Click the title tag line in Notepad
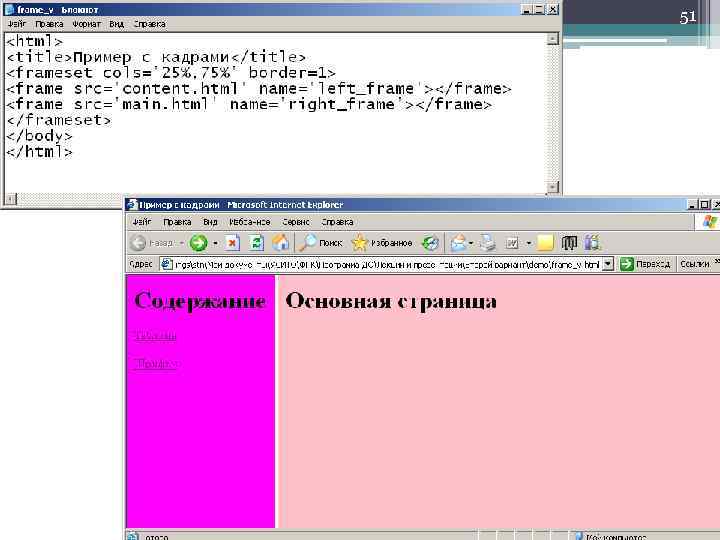Image resolution: width=720 pixels, height=540 pixels. [156, 57]
